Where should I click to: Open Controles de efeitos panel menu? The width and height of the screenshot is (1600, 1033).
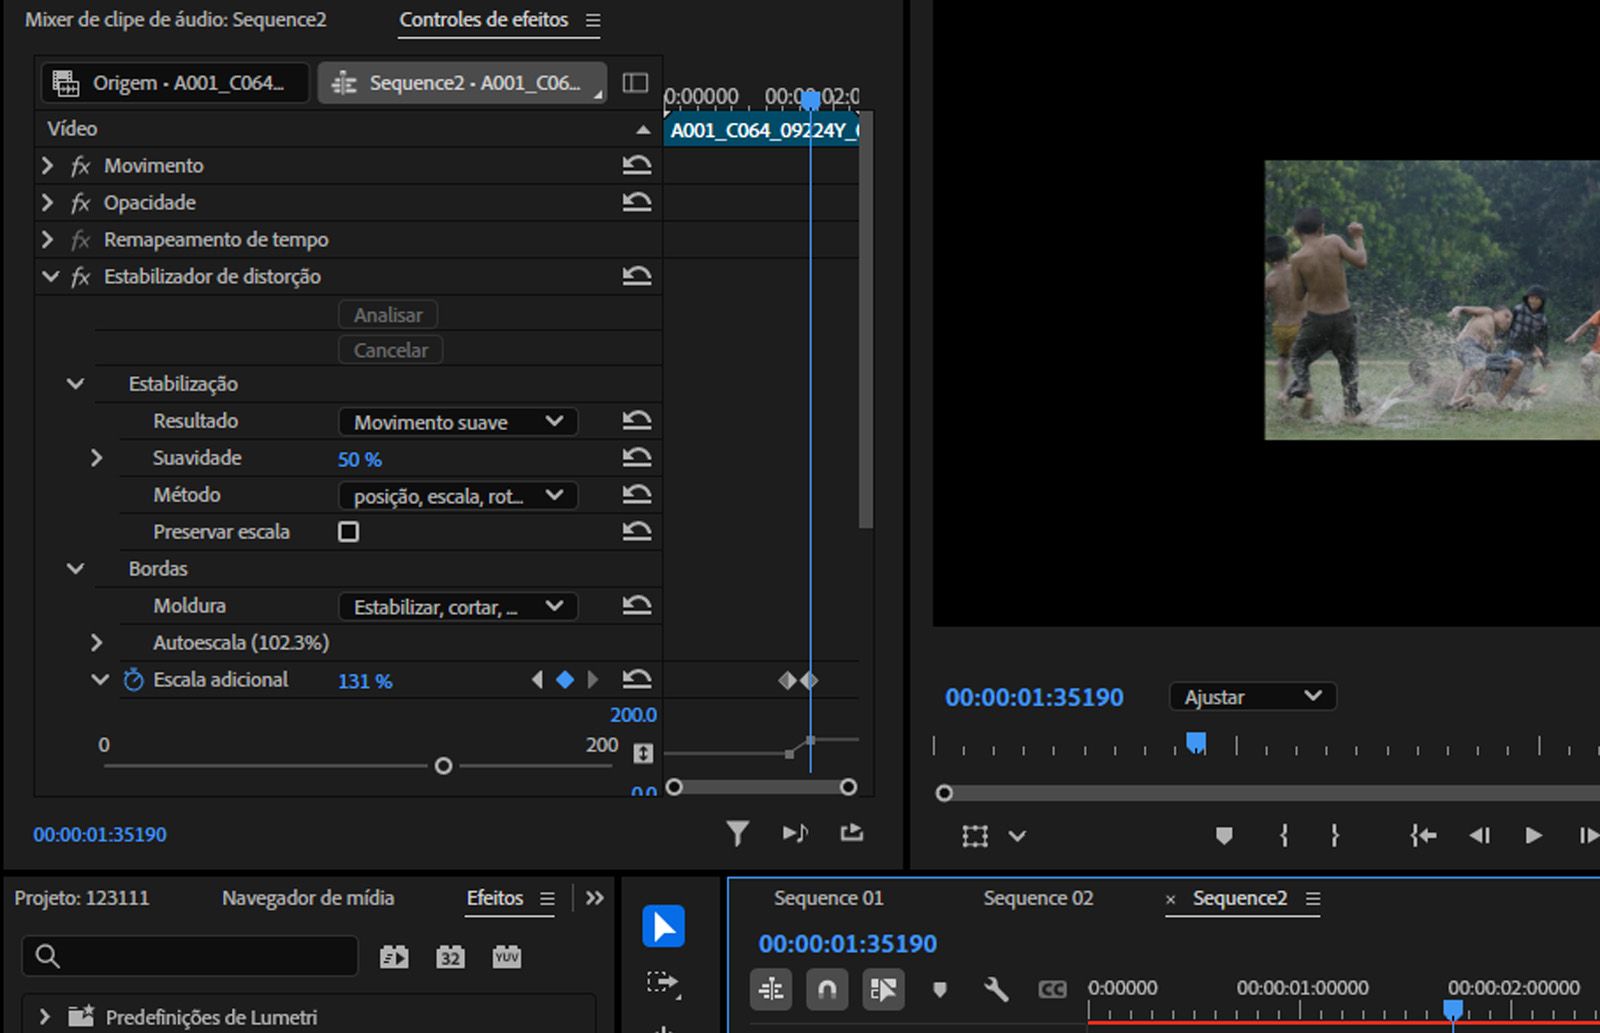[x=593, y=21]
